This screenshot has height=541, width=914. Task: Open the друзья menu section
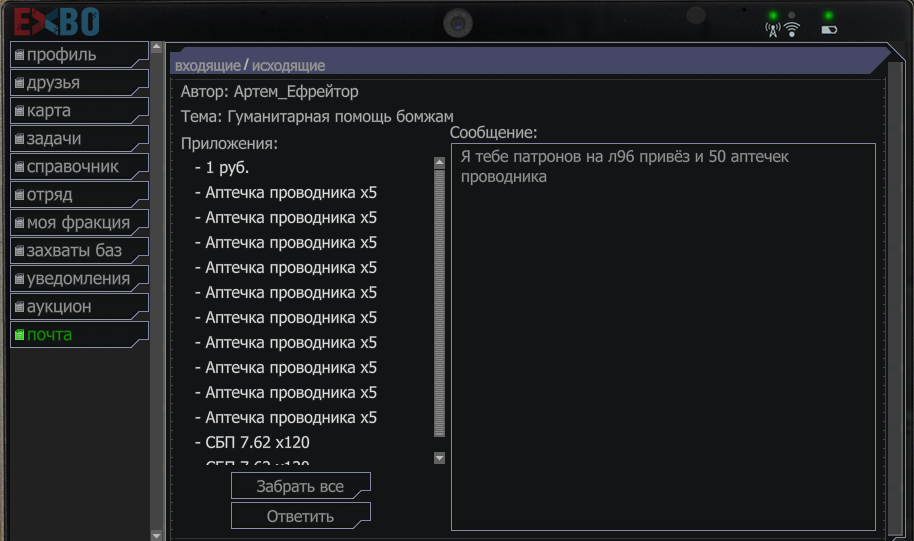coord(79,82)
